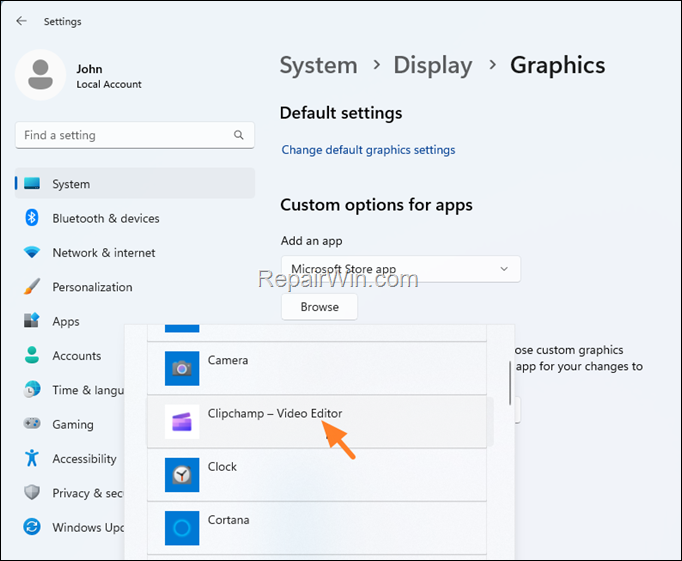Click the Privacy shield icon
The height and width of the screenshot is (561, 682).
(x=32, y=492)
